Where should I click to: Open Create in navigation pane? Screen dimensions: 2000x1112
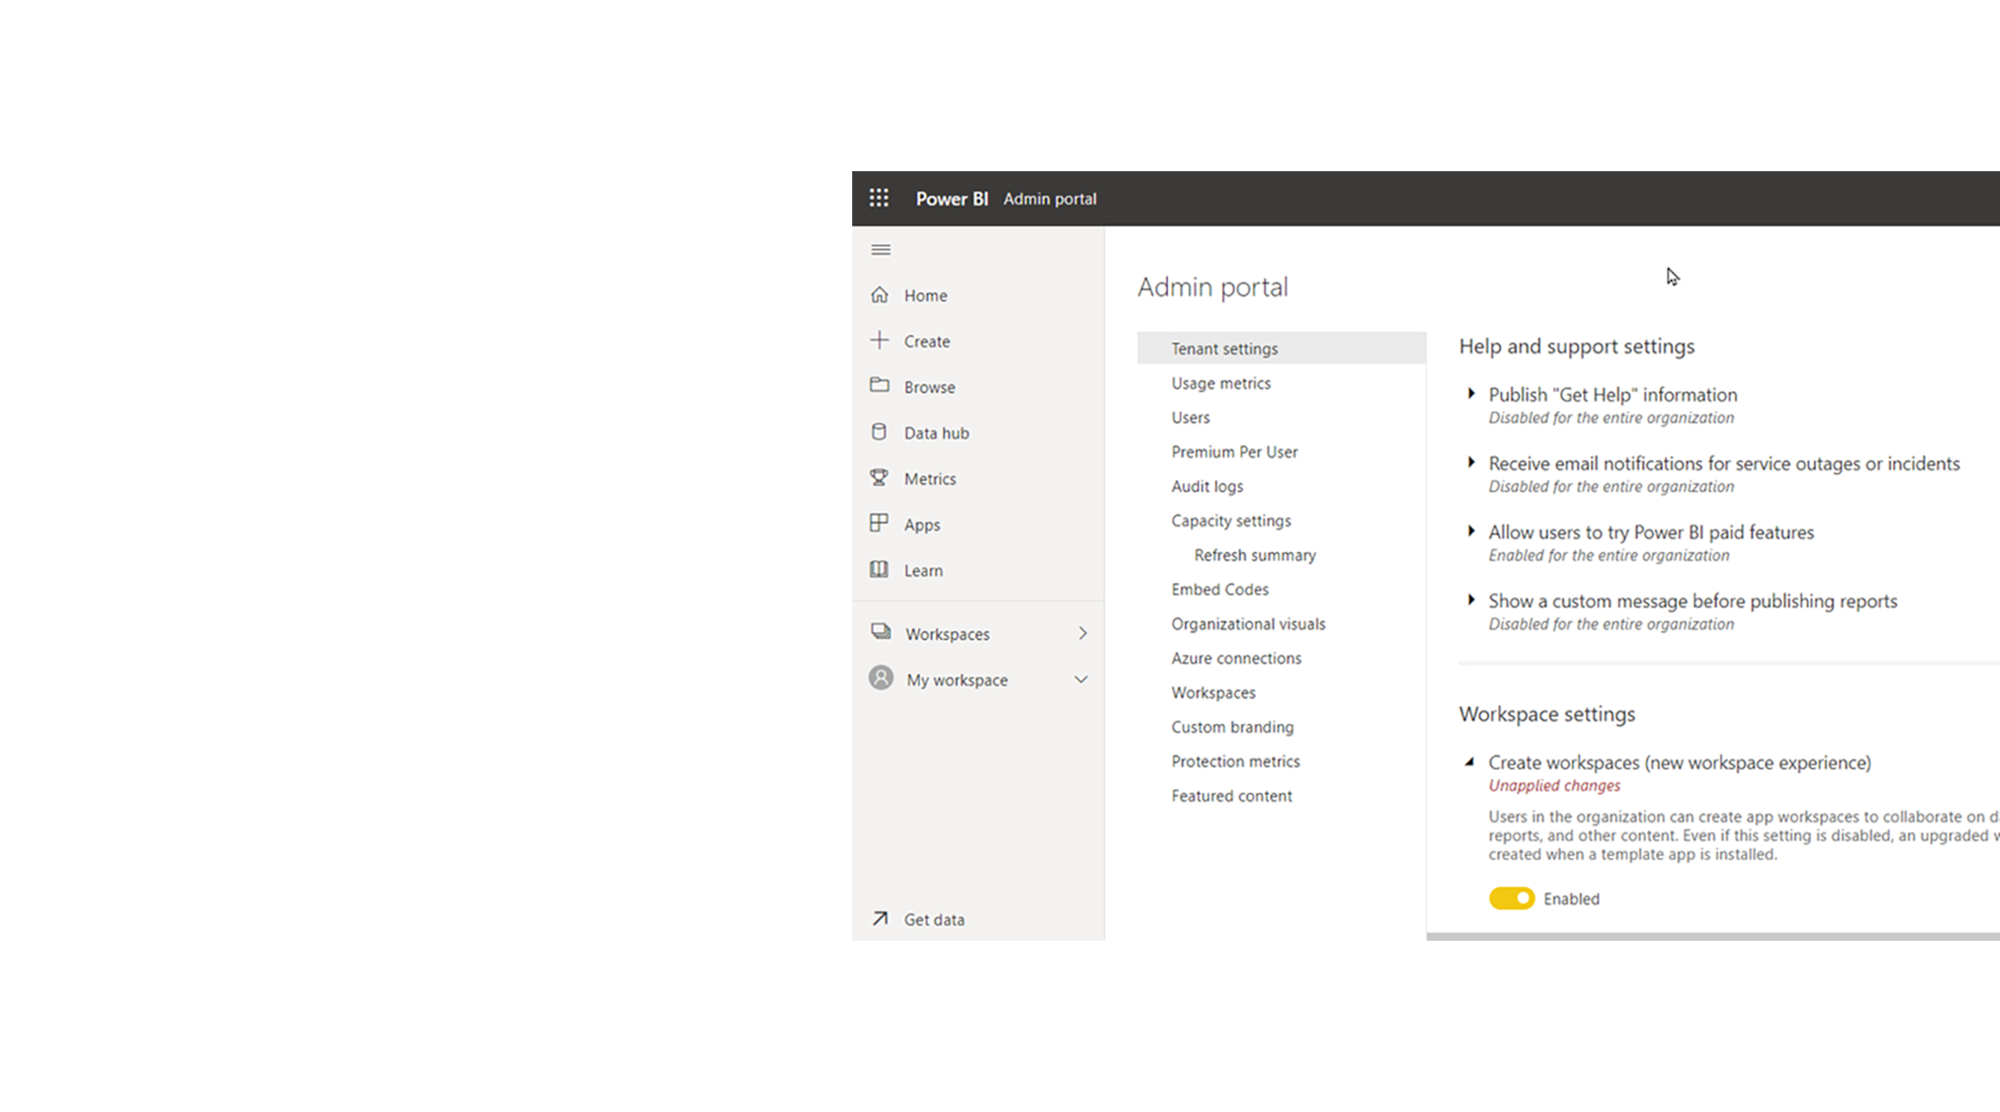pos(926,341)
